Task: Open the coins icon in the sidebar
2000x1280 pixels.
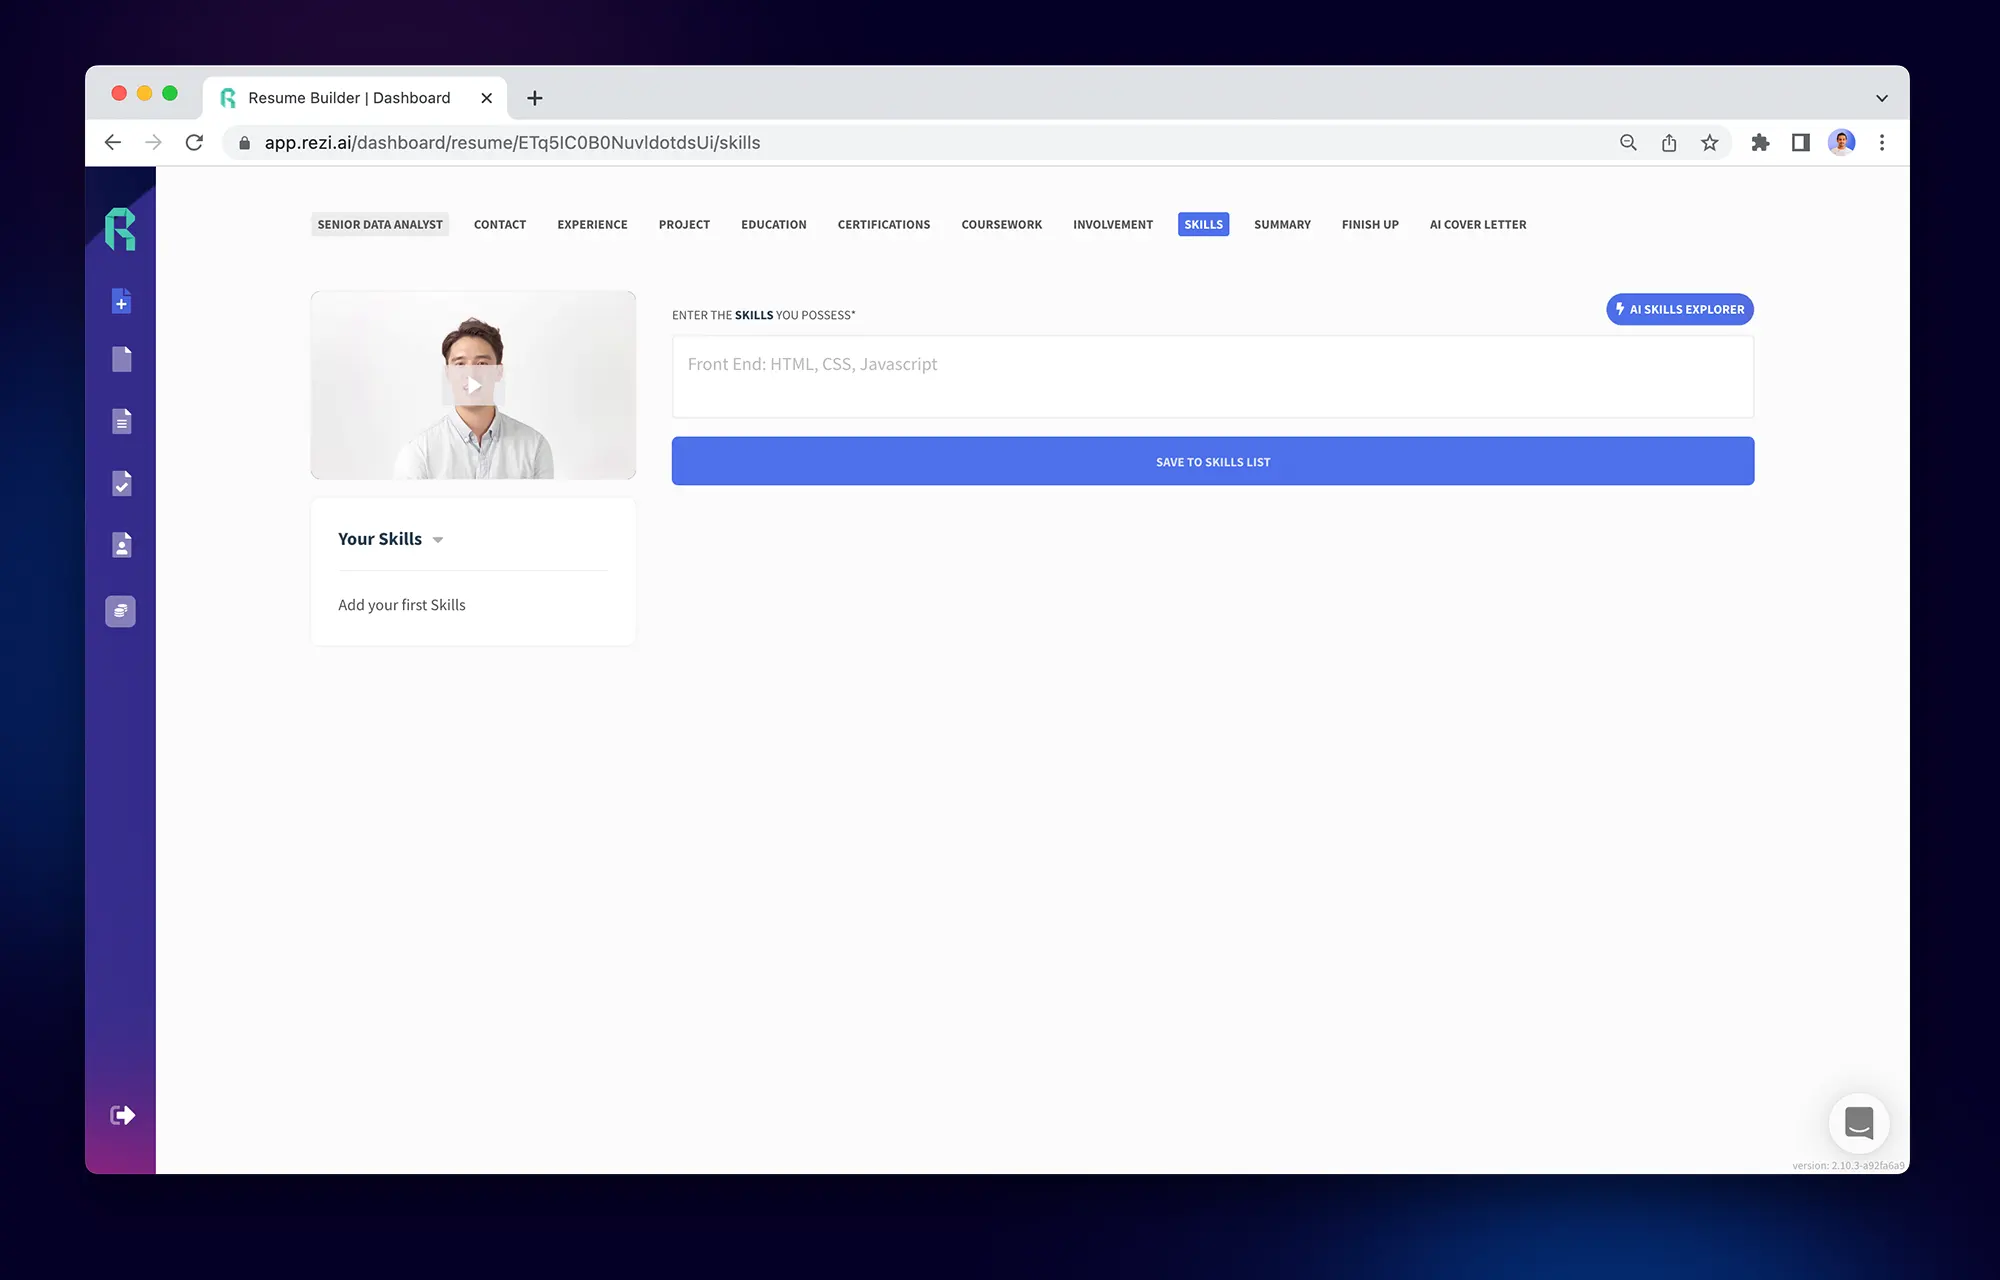Action: click(x=120, y=611)
